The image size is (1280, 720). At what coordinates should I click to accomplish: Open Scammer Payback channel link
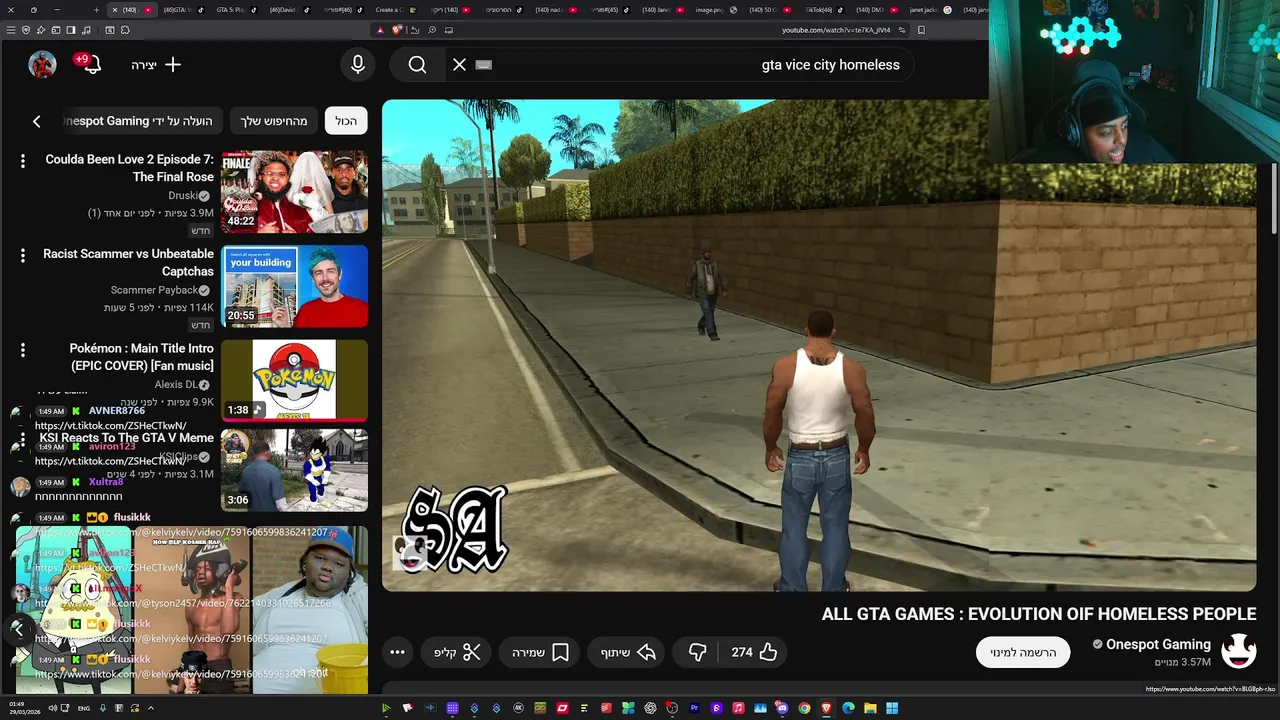point(154,290)
